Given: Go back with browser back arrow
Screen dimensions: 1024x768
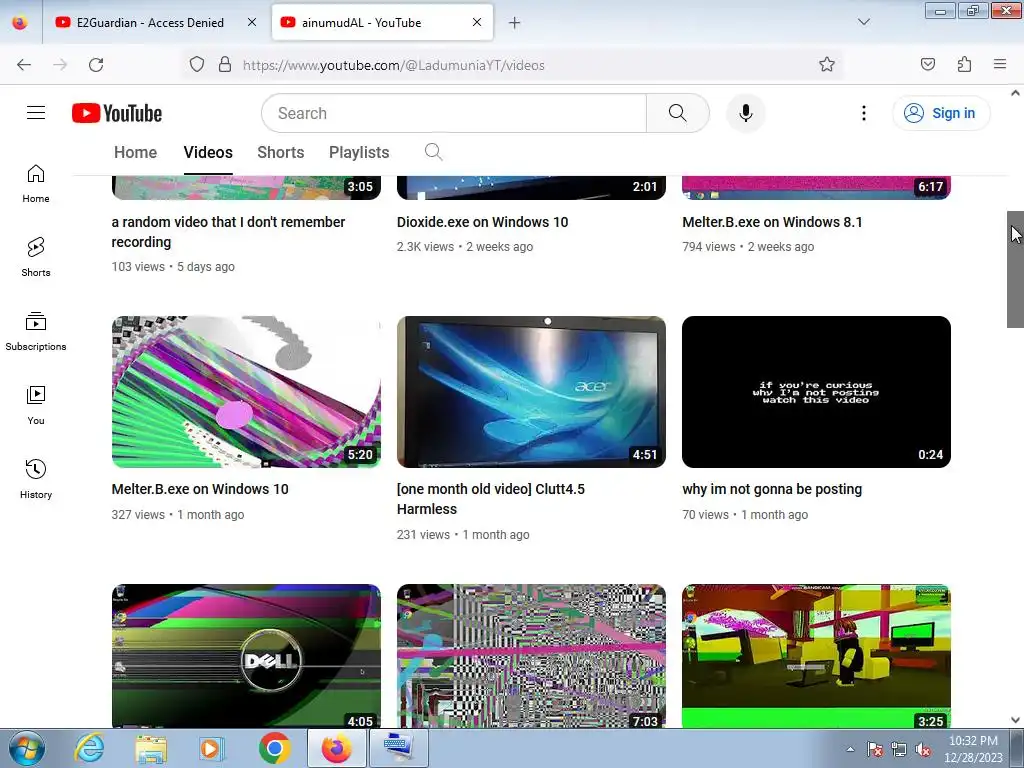Looking at the screenshot, I should pyautogui.click(x=24, y=65).
